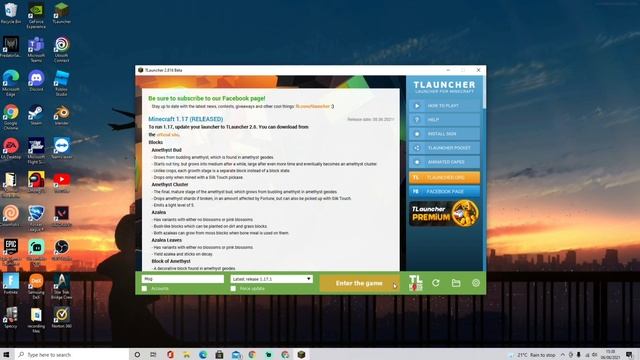
Task: Click the taskbar search box
Action: pyautogui.click(x=71, y=355)
